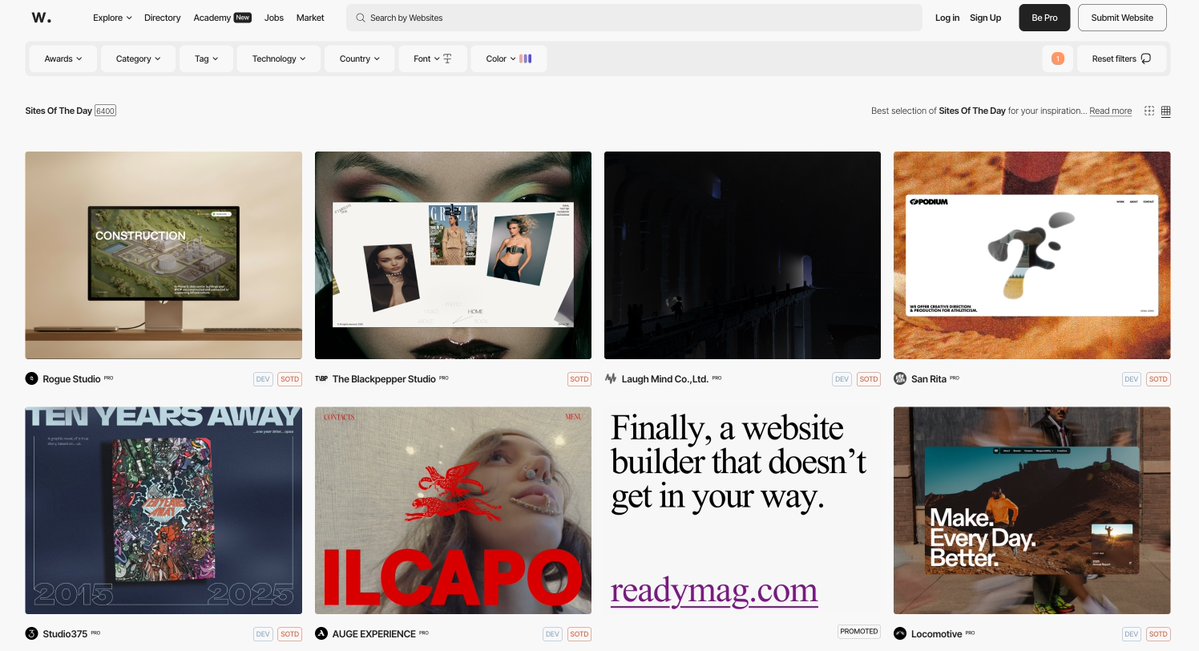Click the Submit Website button
The image size is (1199, 651).
(x=1122, y=18)
